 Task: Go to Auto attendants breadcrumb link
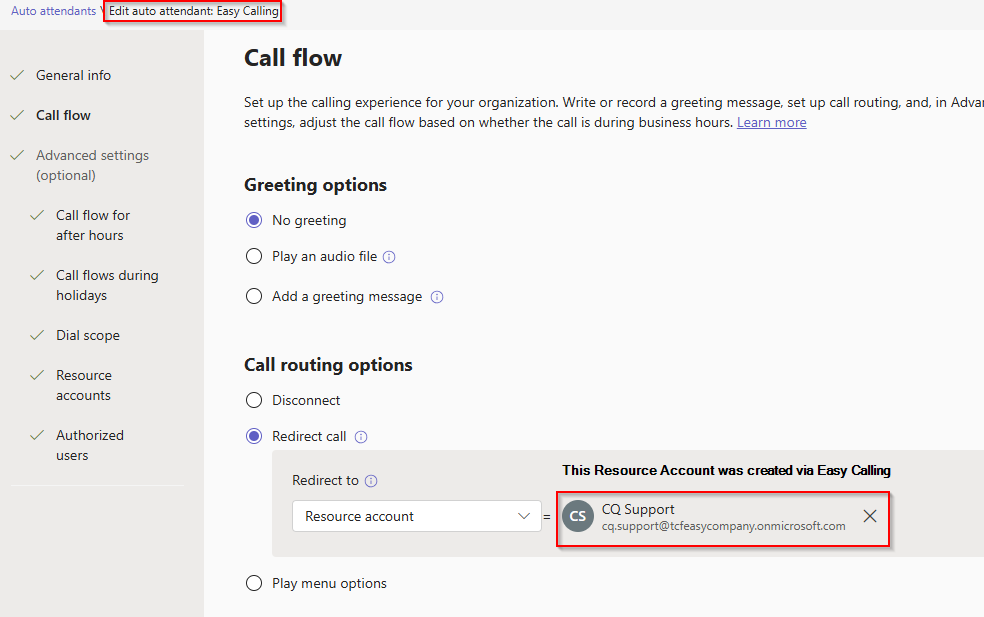click(x=54, y=11)
